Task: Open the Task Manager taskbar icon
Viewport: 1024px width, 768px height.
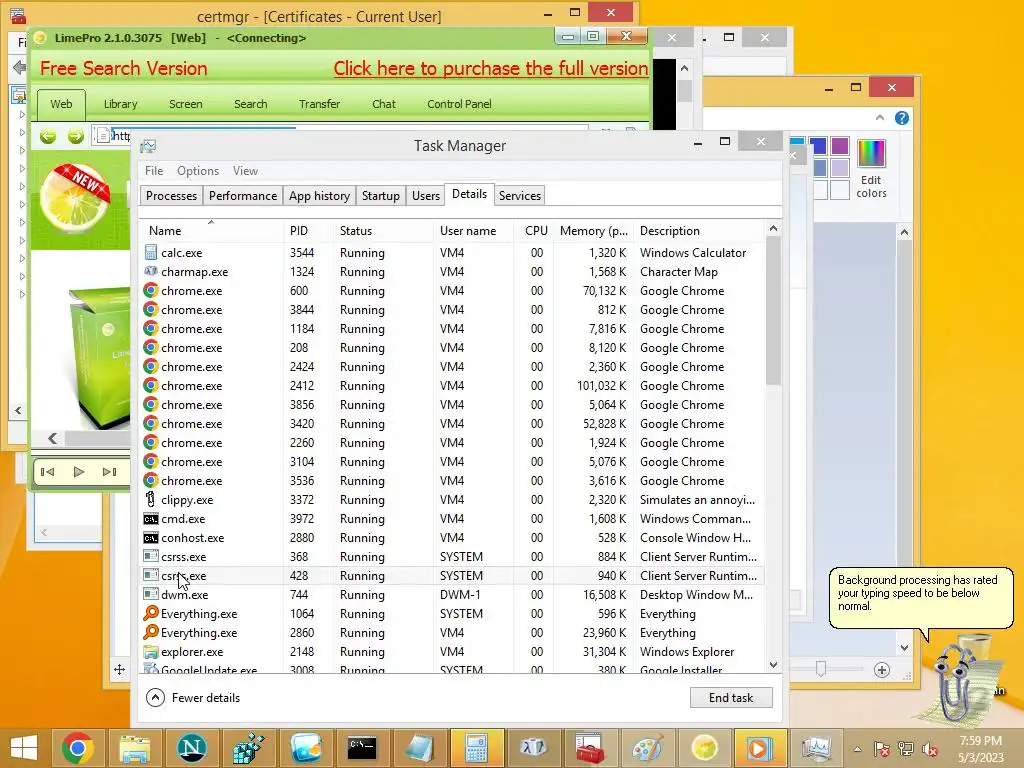Action: [816, 748]
